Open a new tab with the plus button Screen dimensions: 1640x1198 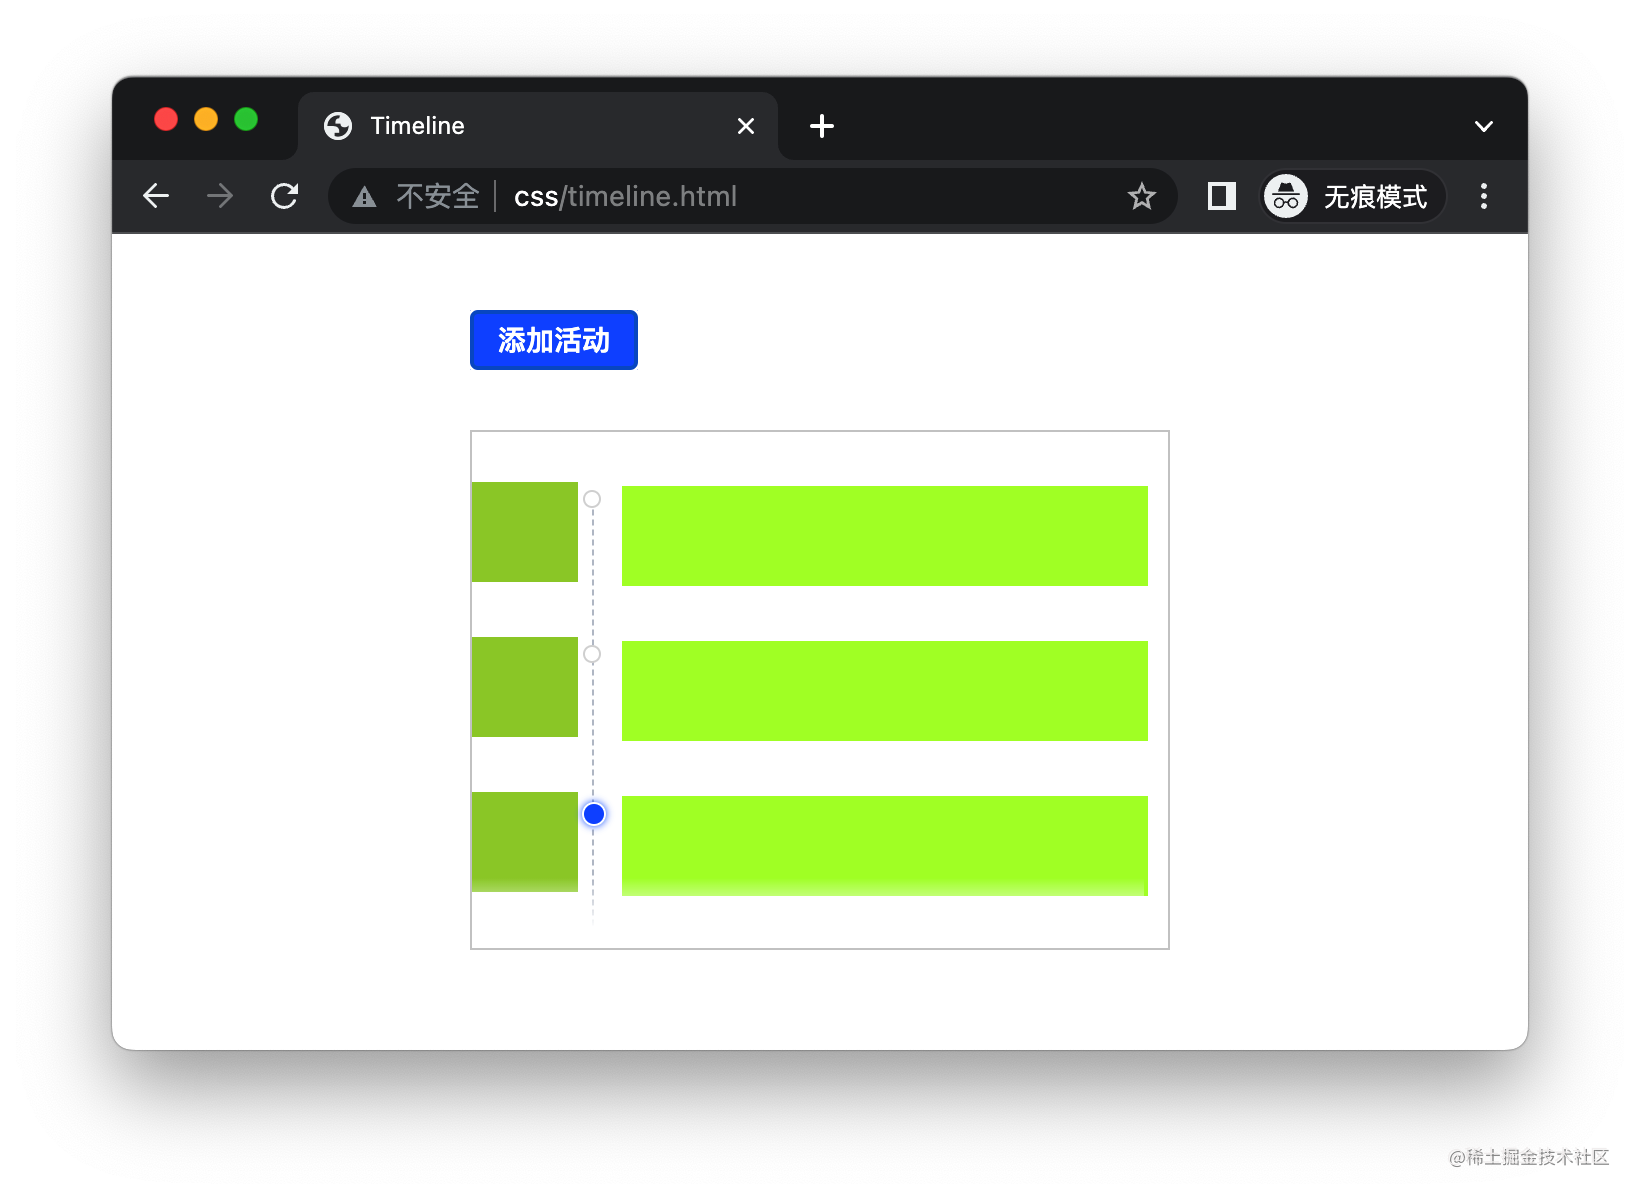822,125
